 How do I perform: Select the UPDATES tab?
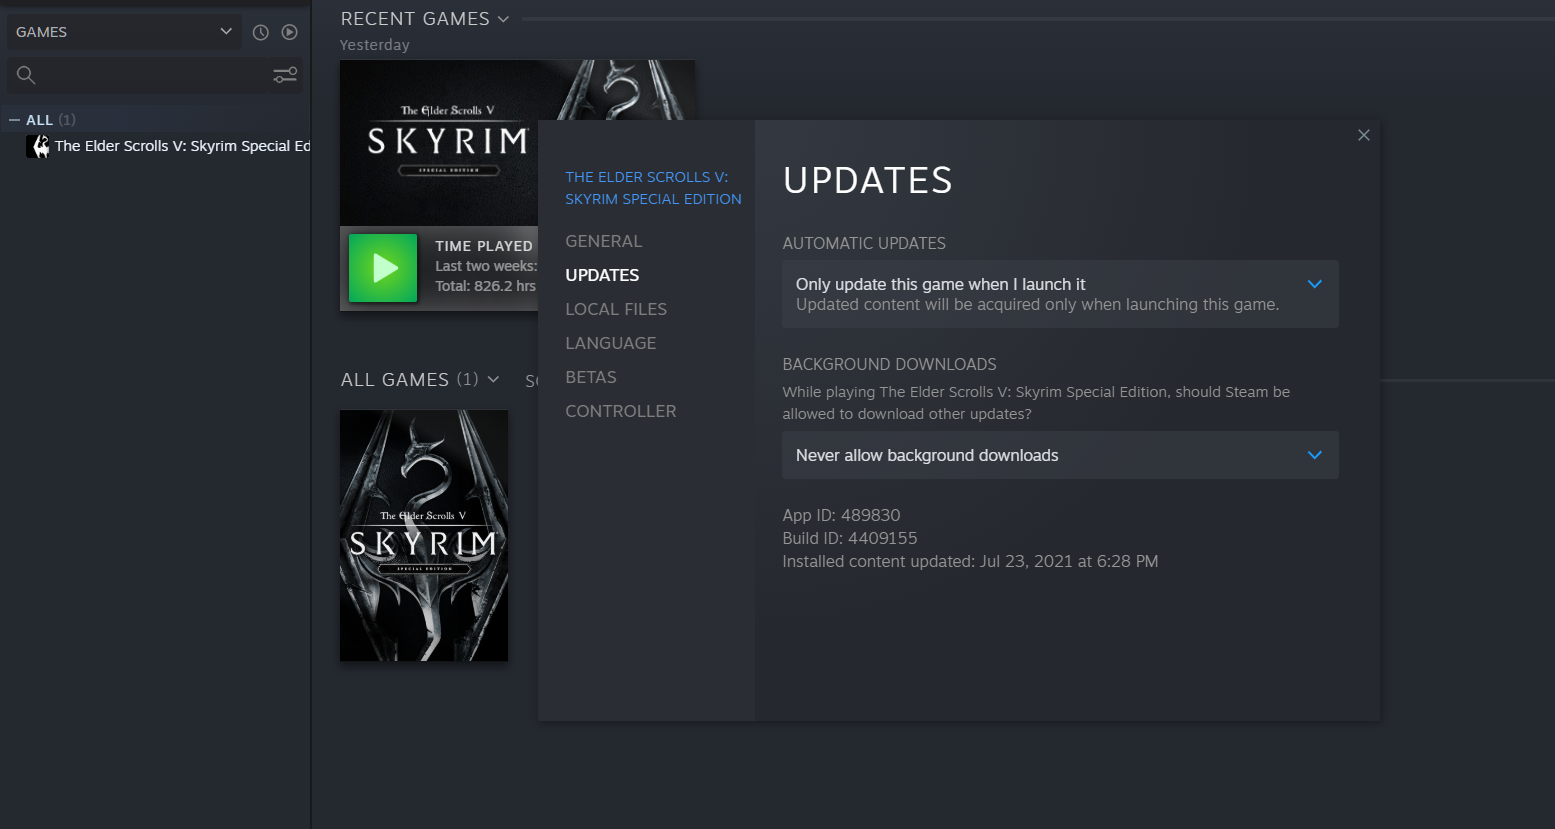(602, 275)
